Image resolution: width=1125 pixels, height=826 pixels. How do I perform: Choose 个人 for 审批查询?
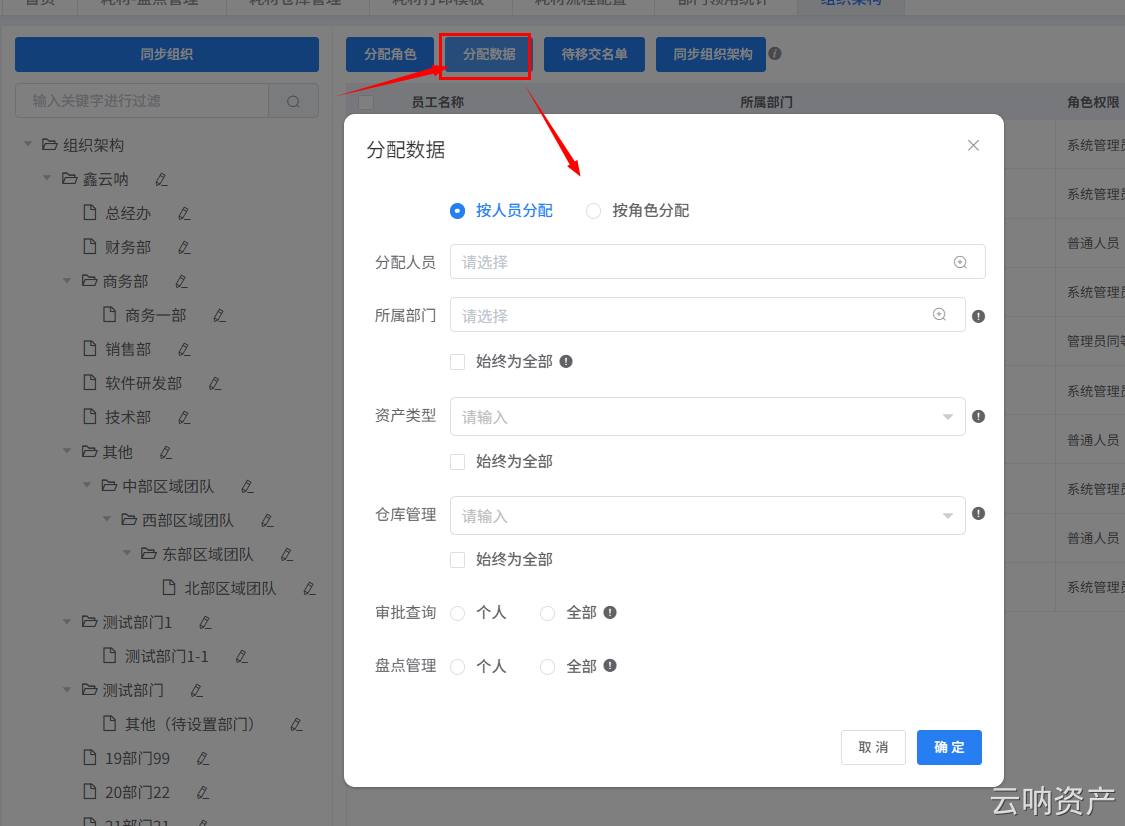[457, 613]
